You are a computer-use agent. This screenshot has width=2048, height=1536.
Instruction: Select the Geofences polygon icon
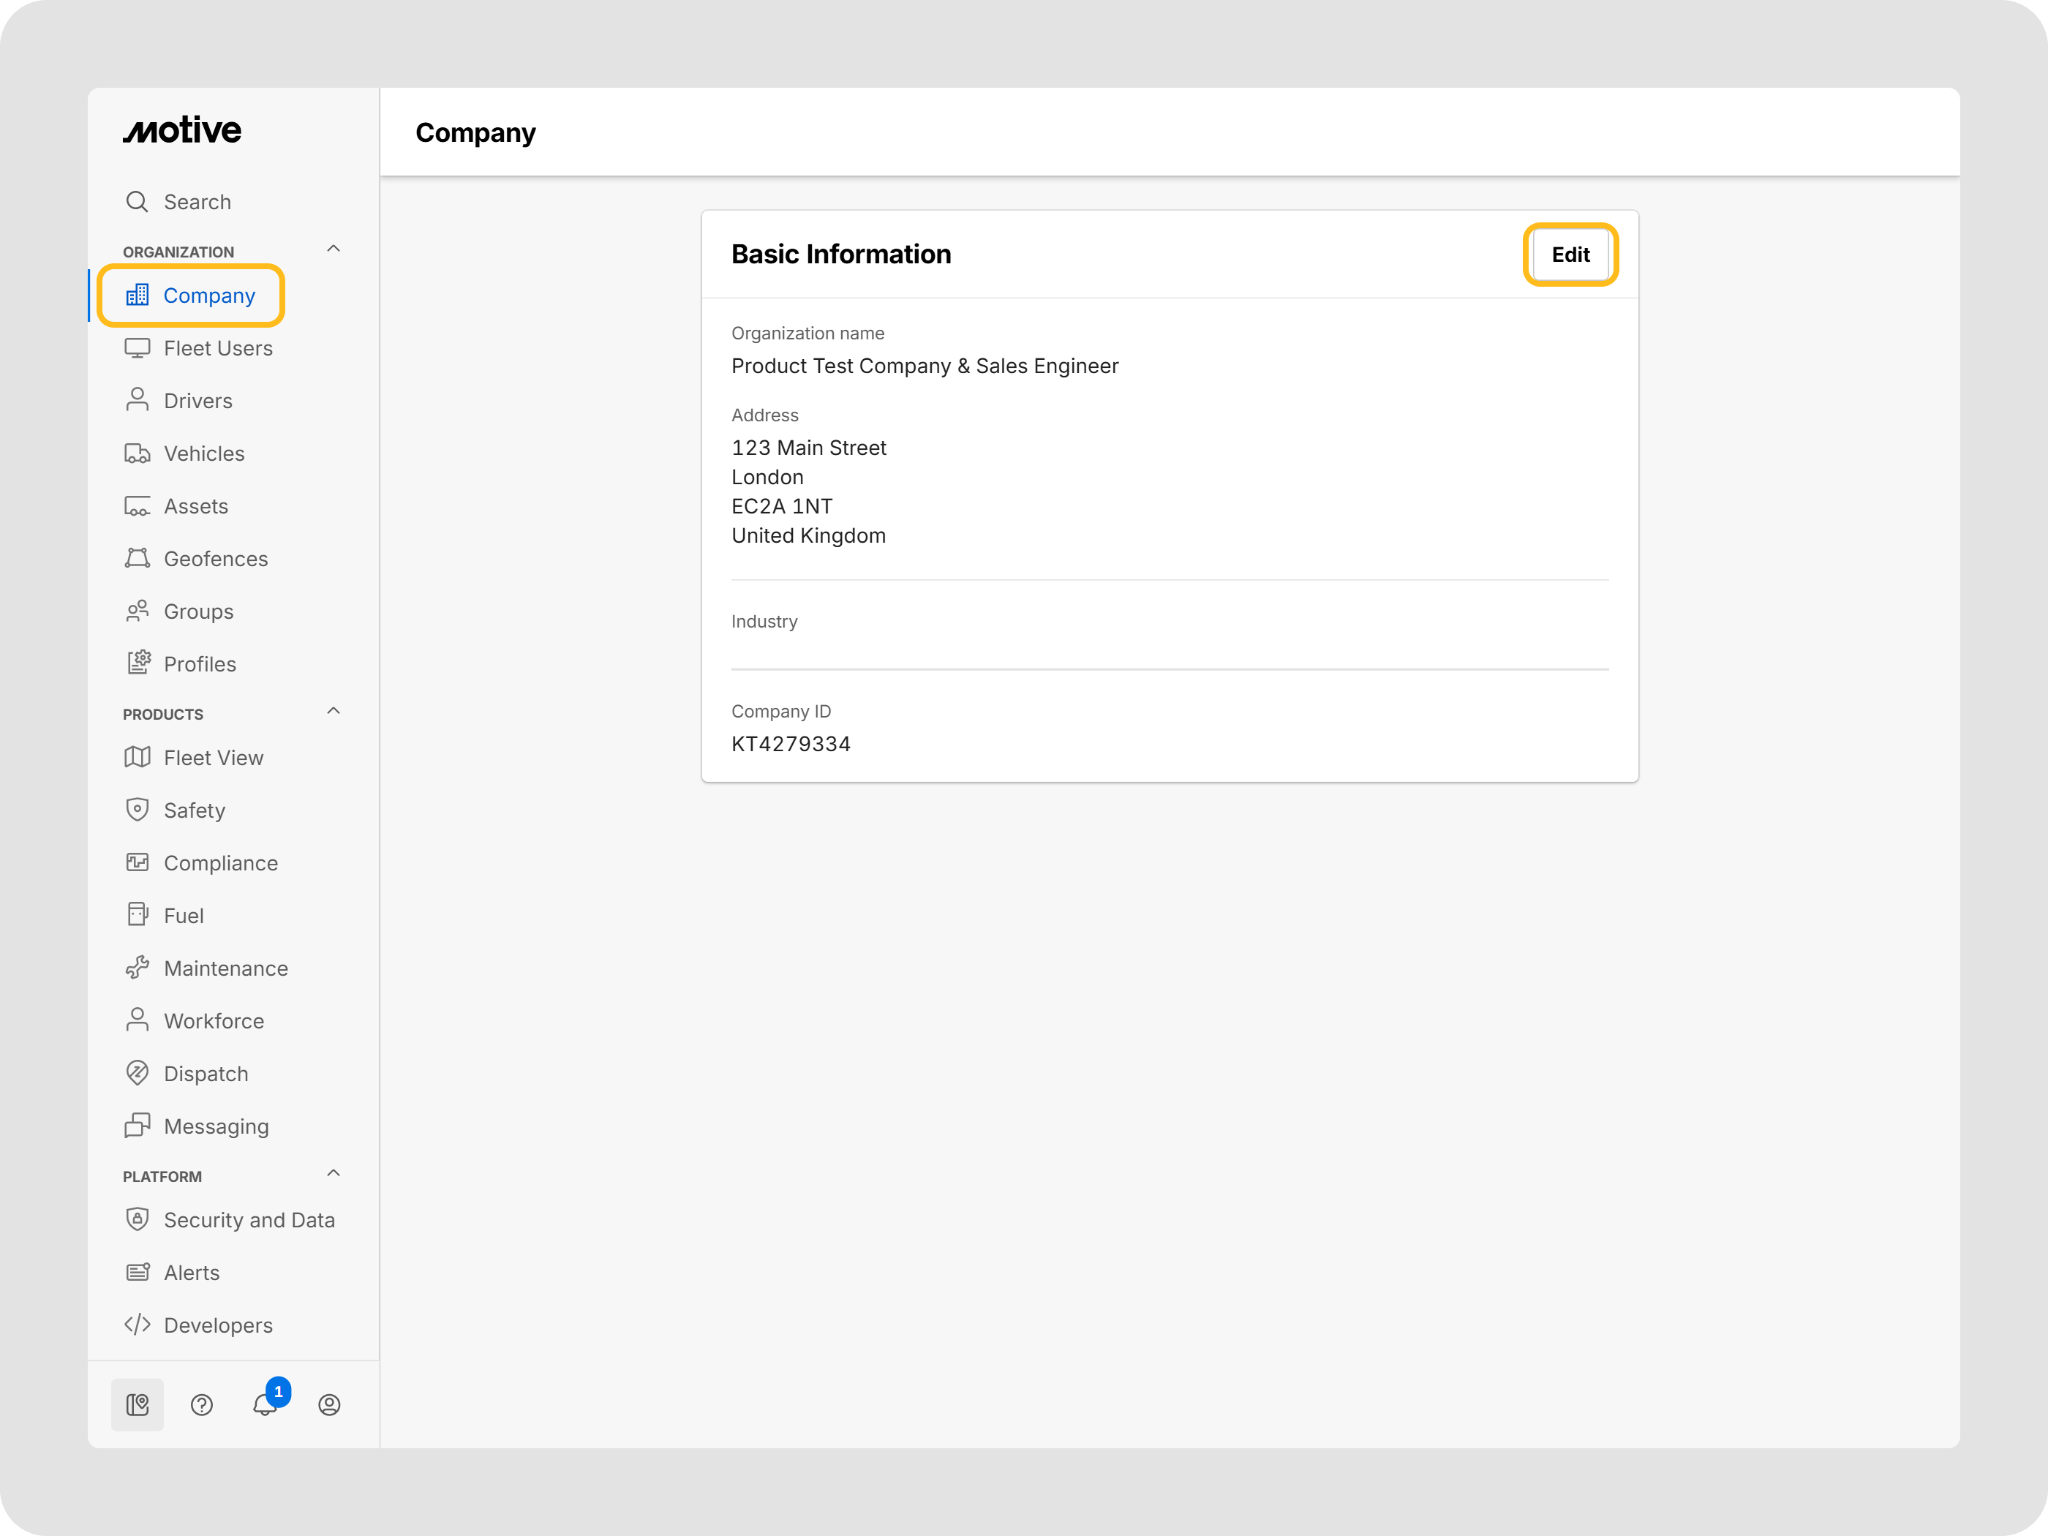point(137,559)
